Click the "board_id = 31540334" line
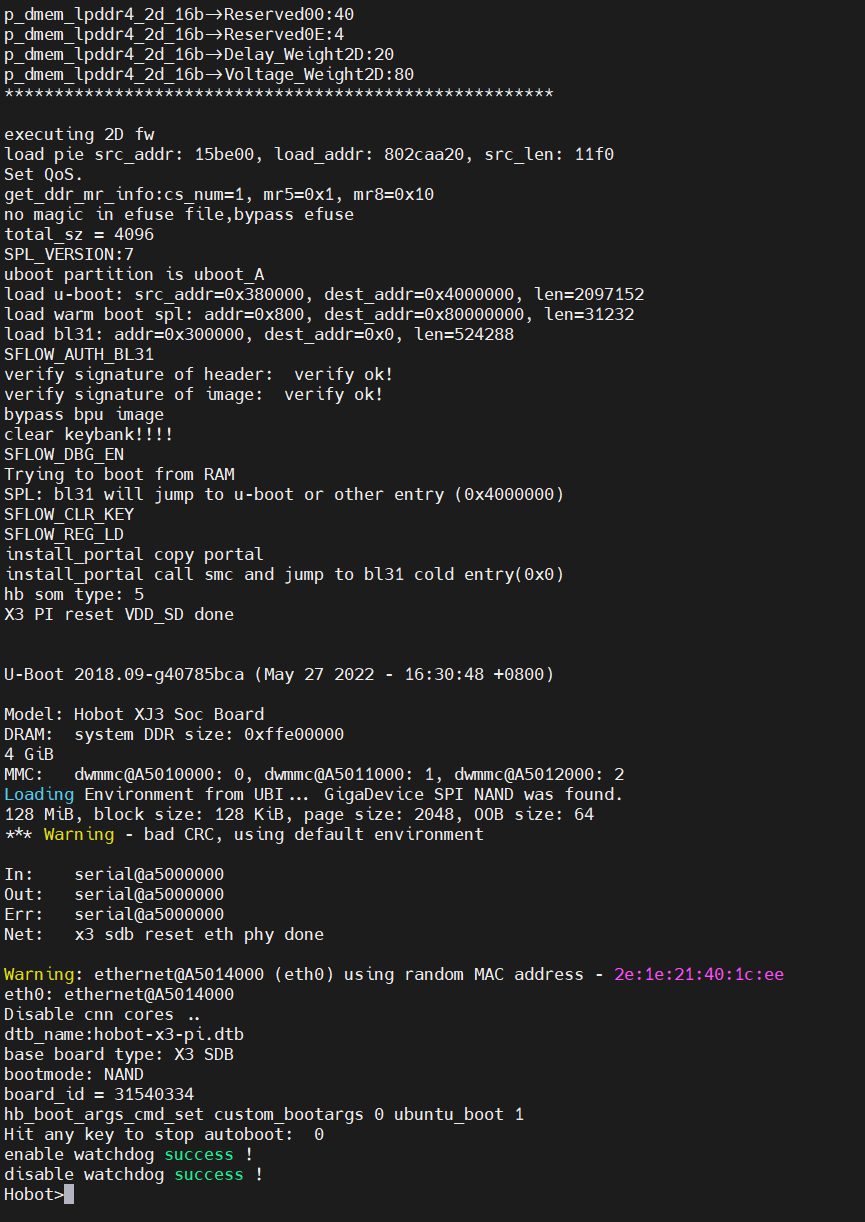The height and width of the screenshot is (1222, 865). pyautogui.click(x=99, y=1094)
